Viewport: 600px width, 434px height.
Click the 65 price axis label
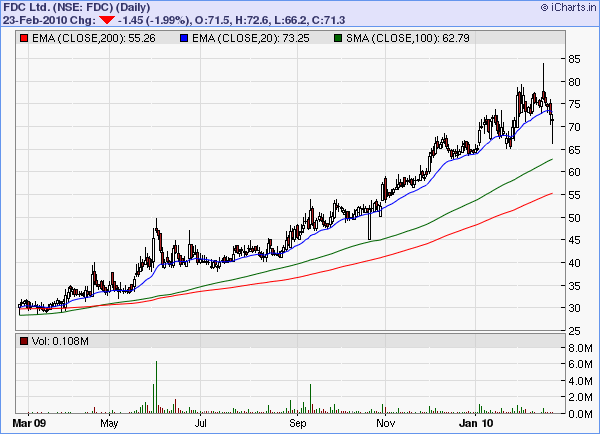pos(574,150)
